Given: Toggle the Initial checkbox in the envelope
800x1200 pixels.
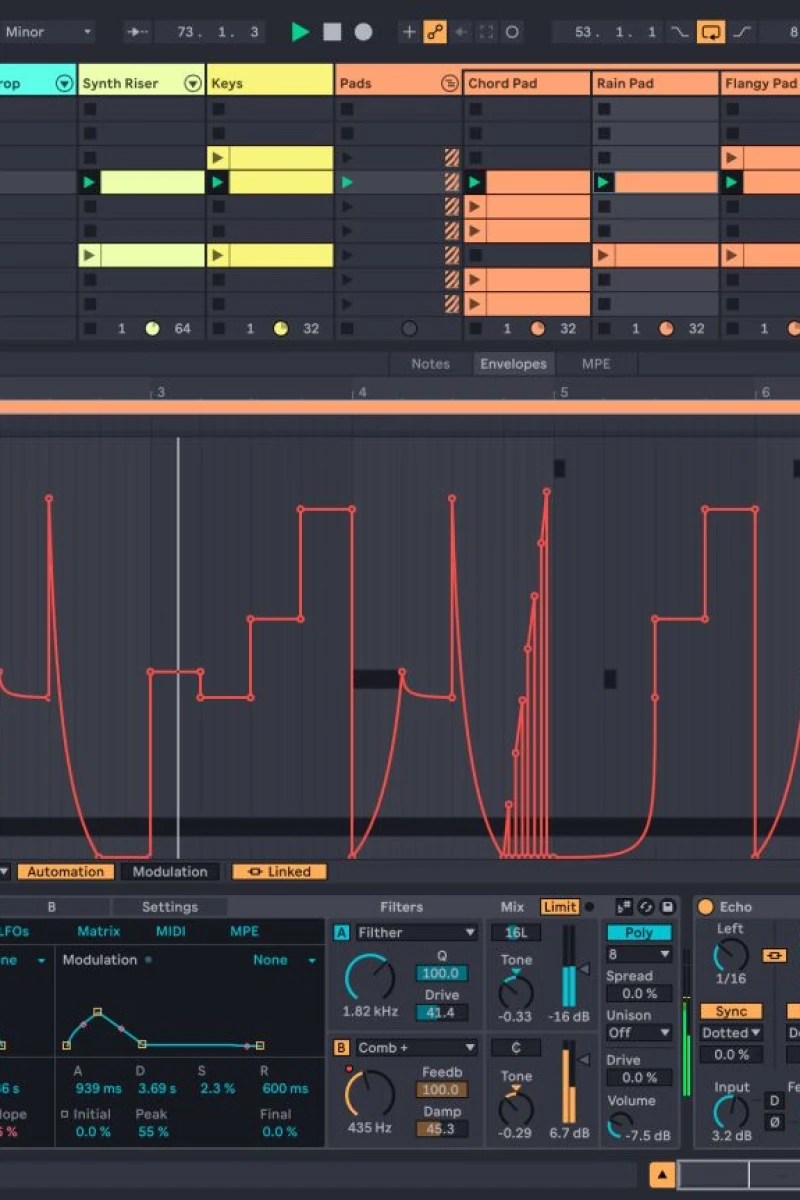Looking at the screenshot, I should point(65,1114).
